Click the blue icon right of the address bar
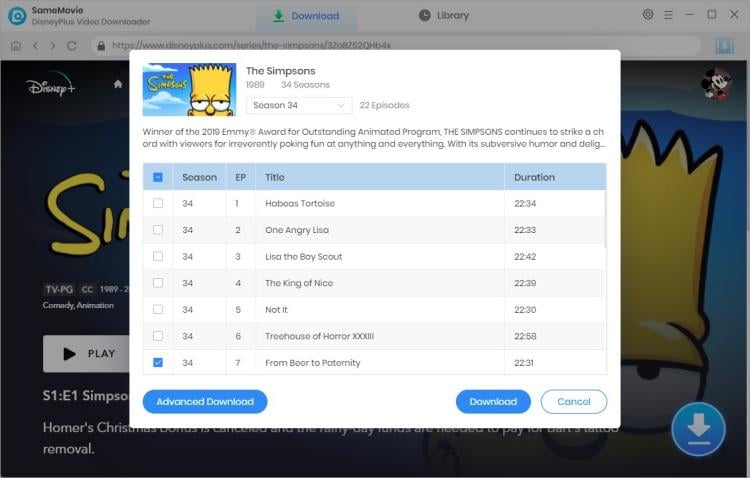This screenshot has width=750, height=478. click(724, 46)
